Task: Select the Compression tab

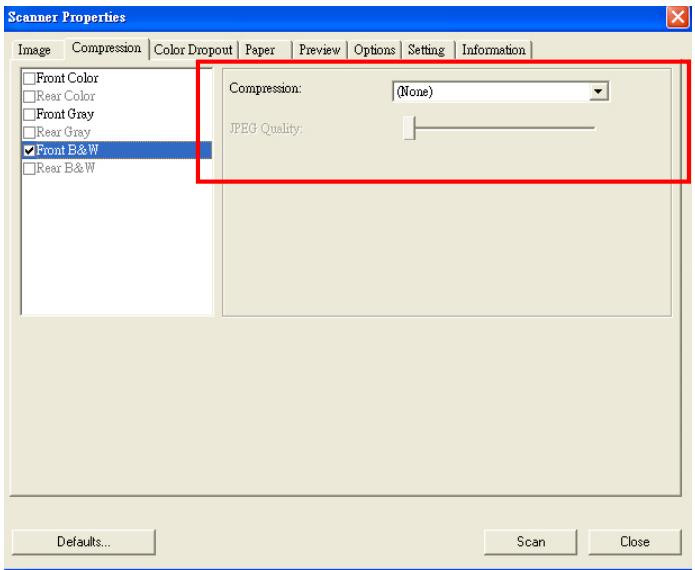Action: pyautogui.click(x=106, y=49)
